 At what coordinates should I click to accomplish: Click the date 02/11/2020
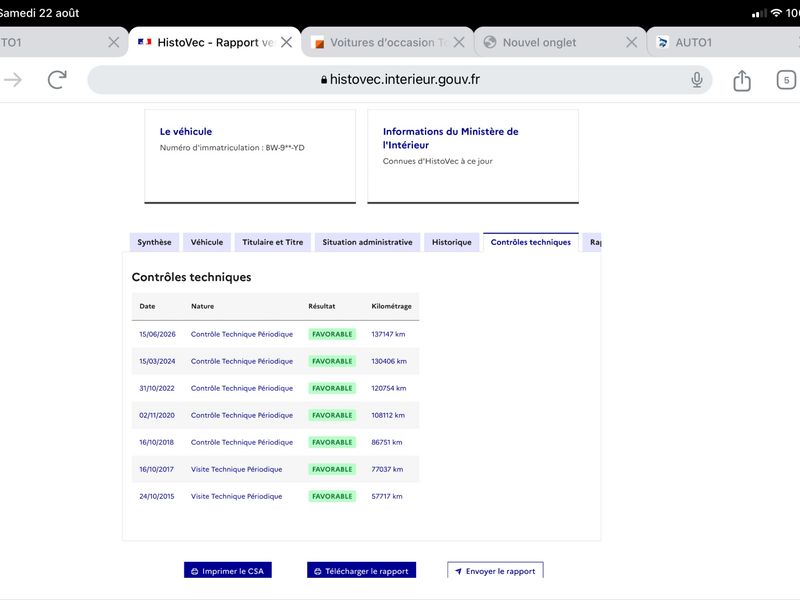click(x=157, y=415)
